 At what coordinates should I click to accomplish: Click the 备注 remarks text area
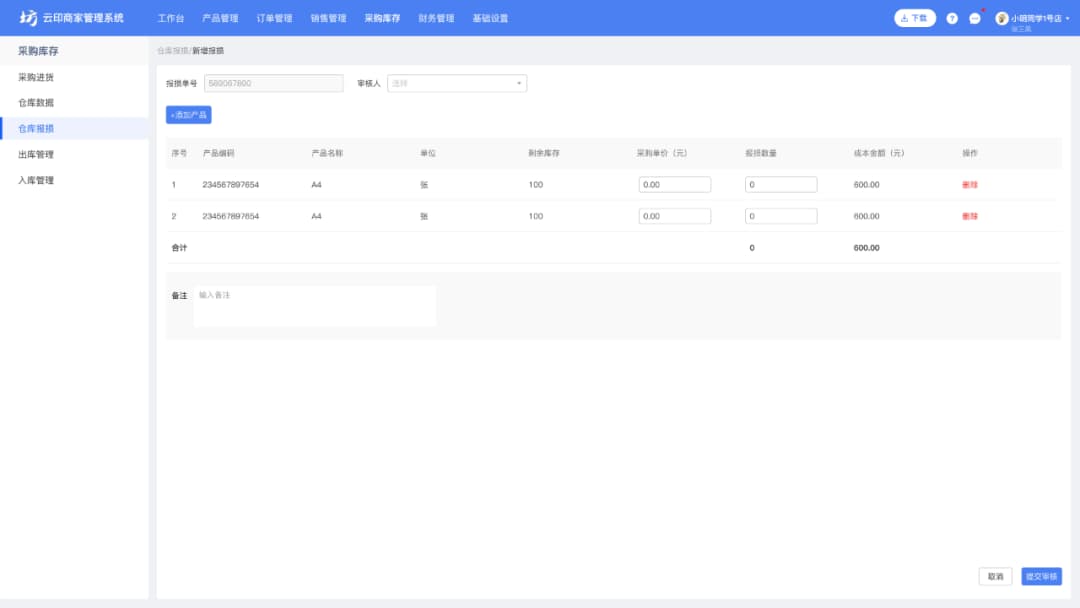(315, 306)
